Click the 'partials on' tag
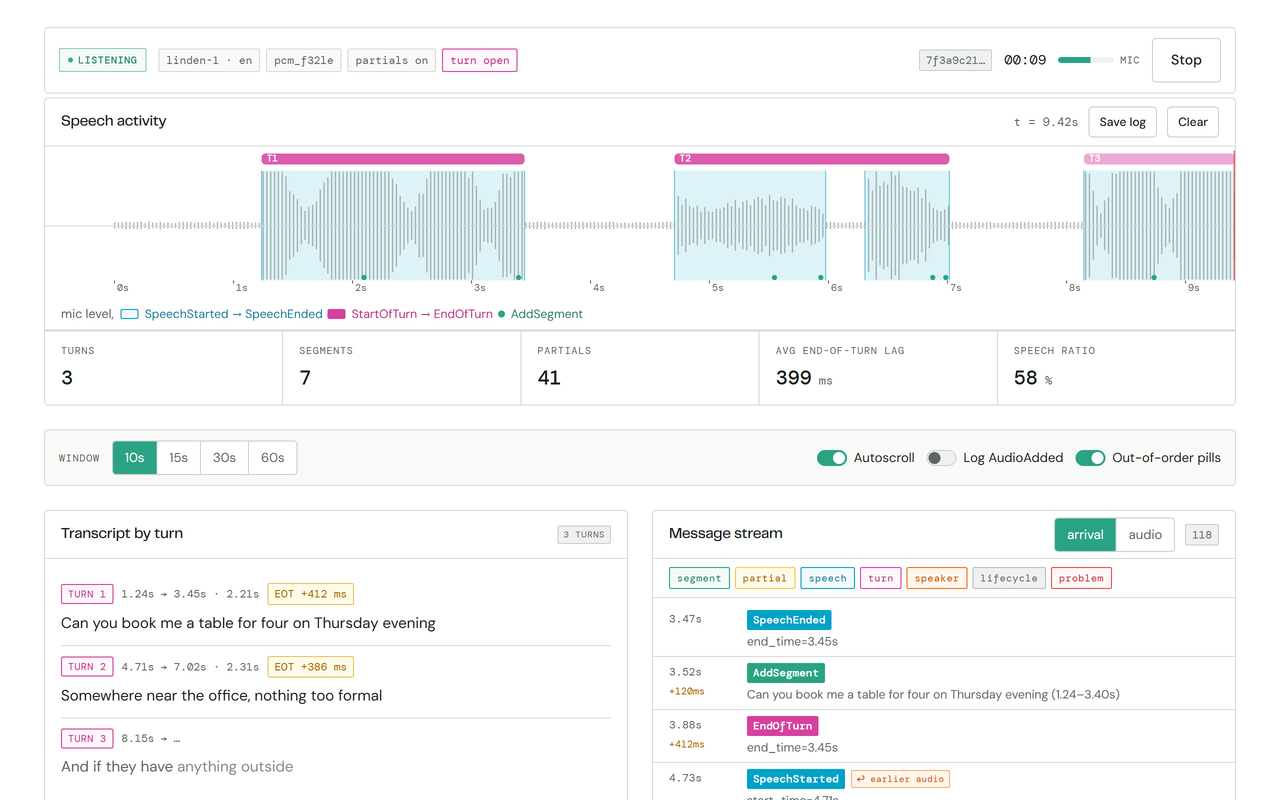Viewport: 1280px width, 800px height. [391, 60]
